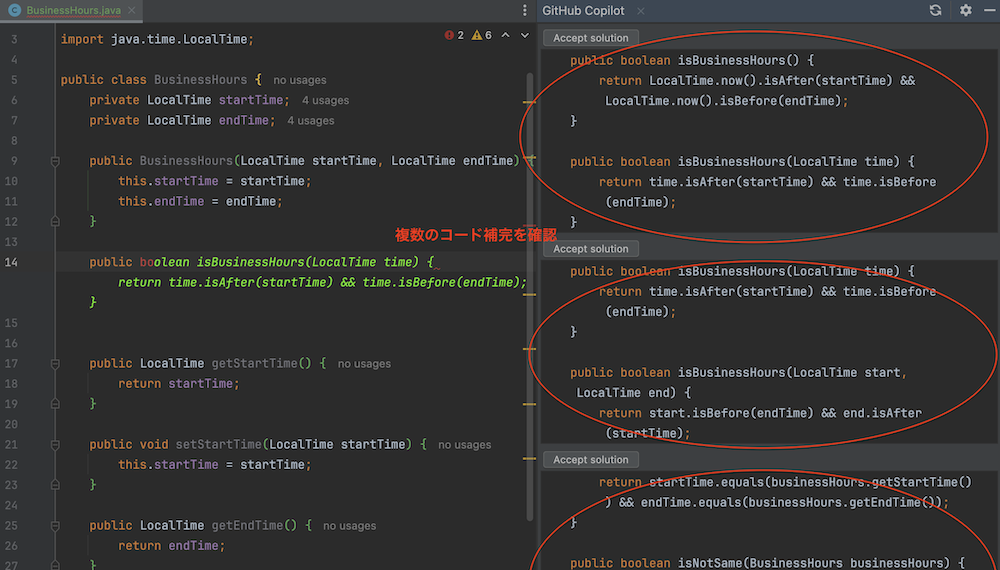1000x570 pixels.
Task: Click the 'return startTime;' statement on line 18
Action: pos(179,384)
